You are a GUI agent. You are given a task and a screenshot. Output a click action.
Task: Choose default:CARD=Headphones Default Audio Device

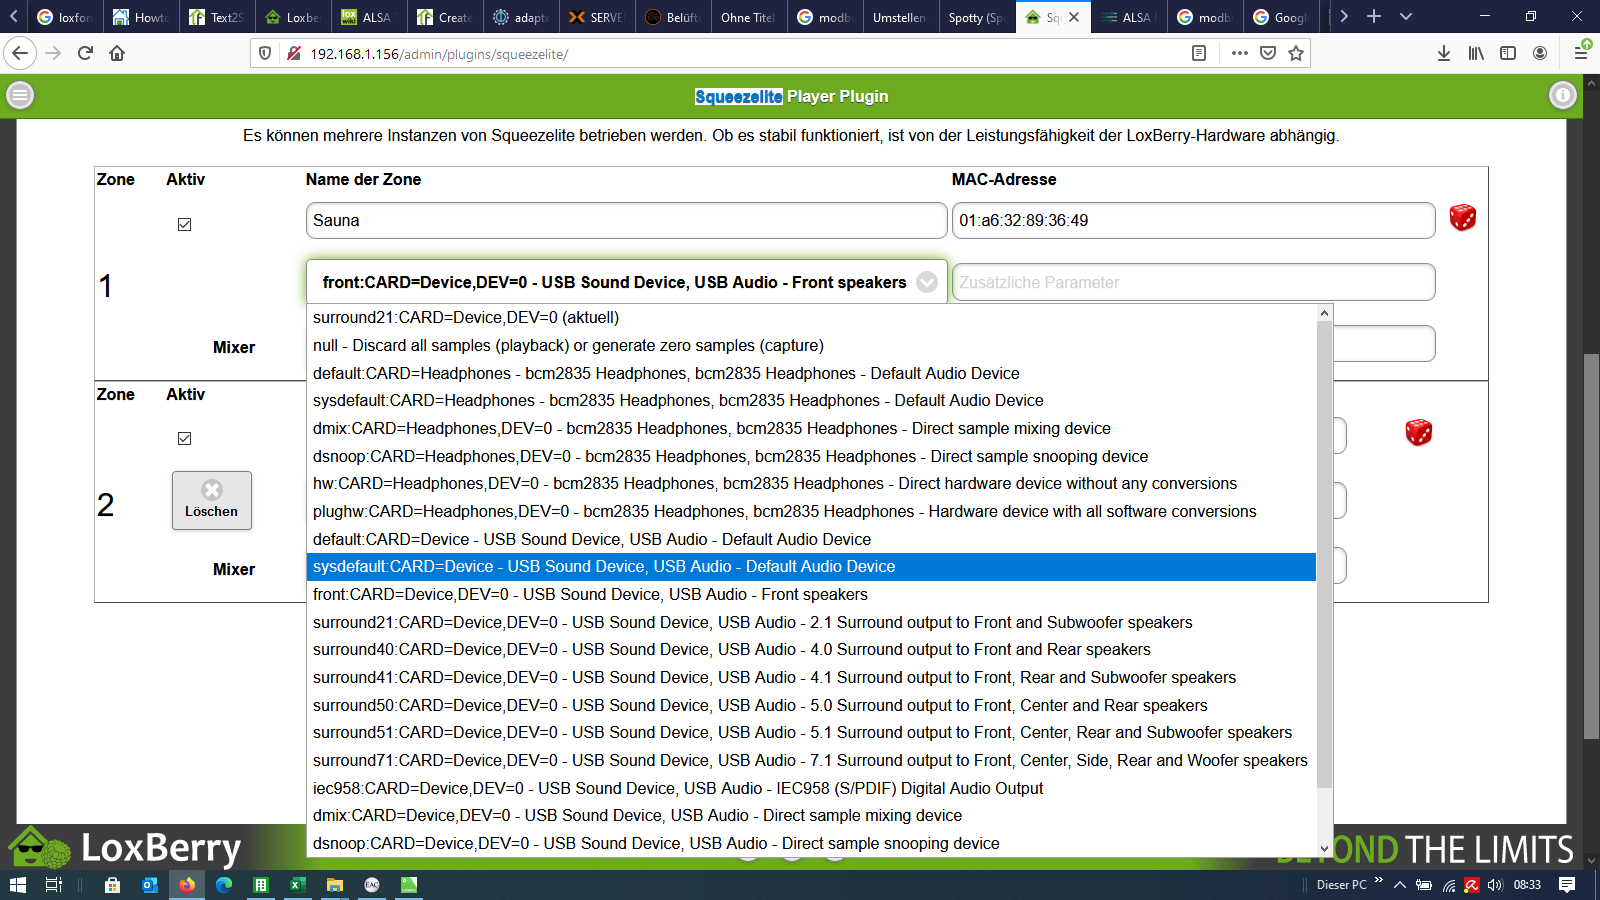pyautogui.click(x=812, y=373)
